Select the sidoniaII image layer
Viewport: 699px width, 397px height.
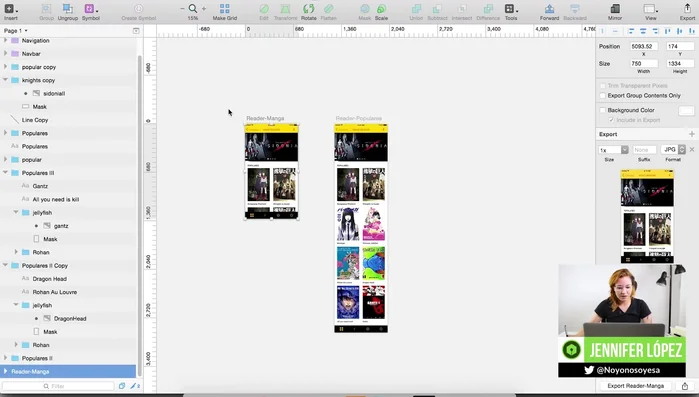click(68, 94)
